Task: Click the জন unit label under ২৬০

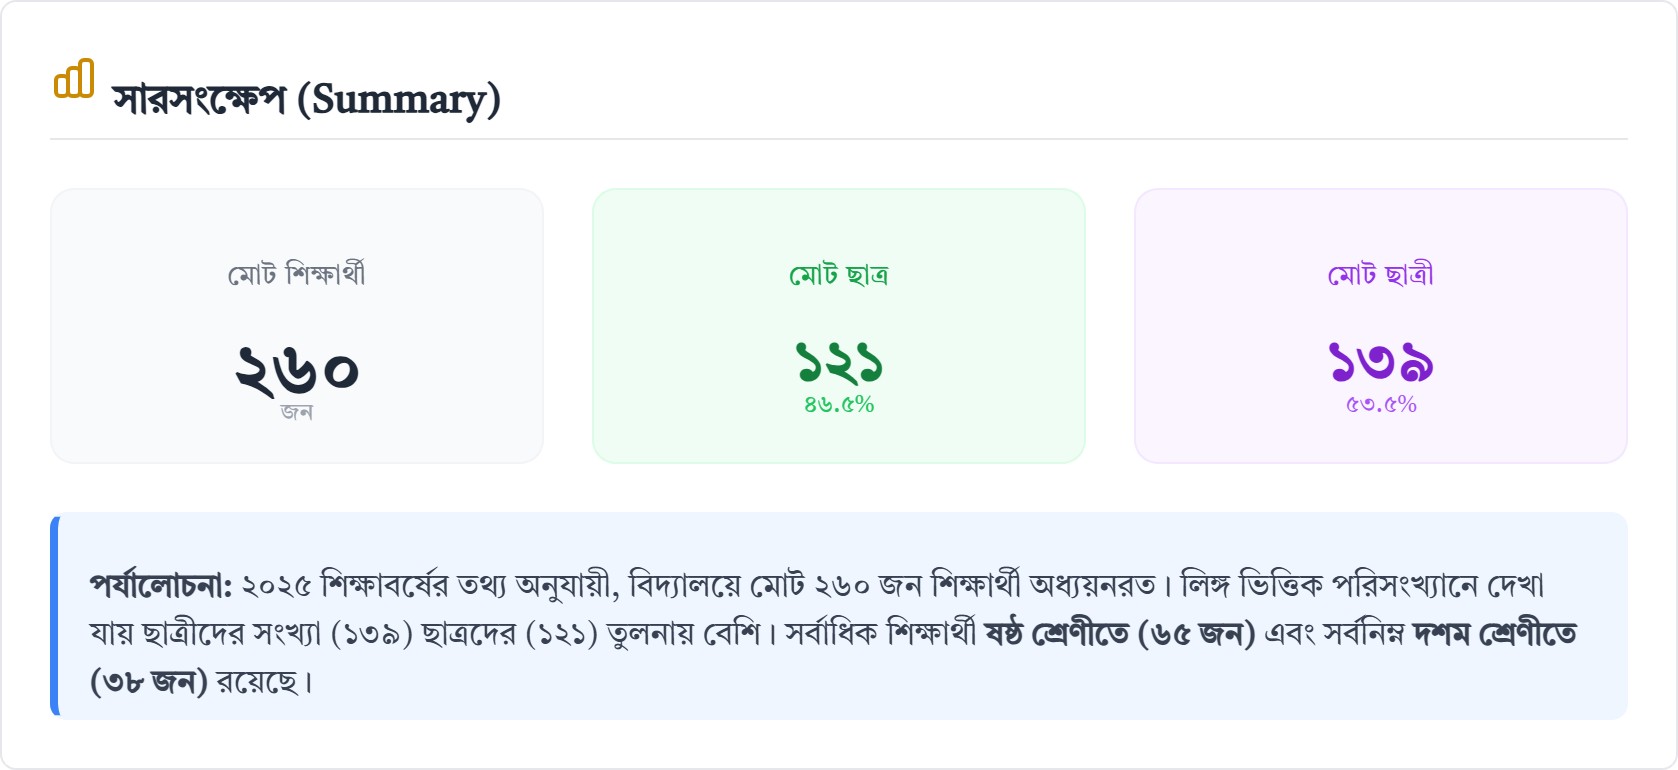Action: click(296, 412)
